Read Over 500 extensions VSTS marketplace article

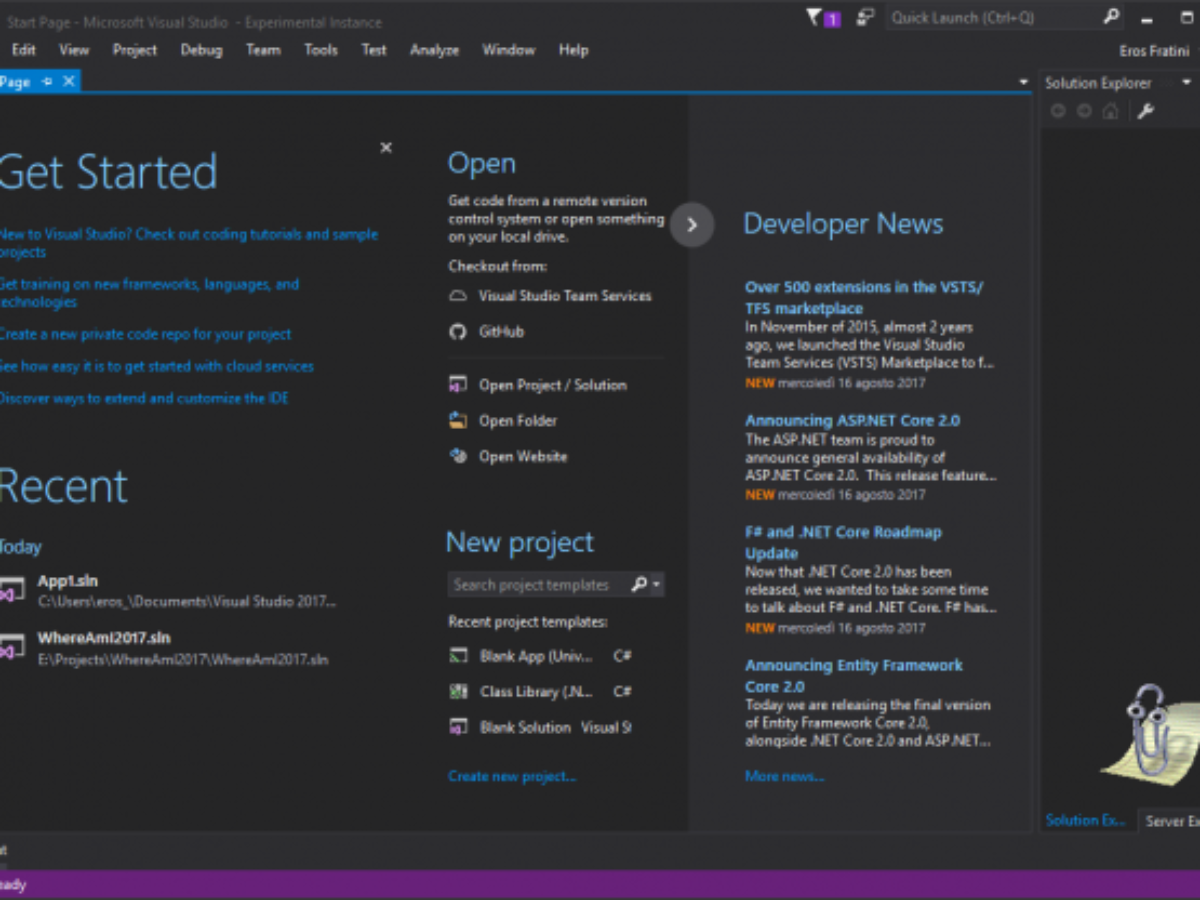864,298
